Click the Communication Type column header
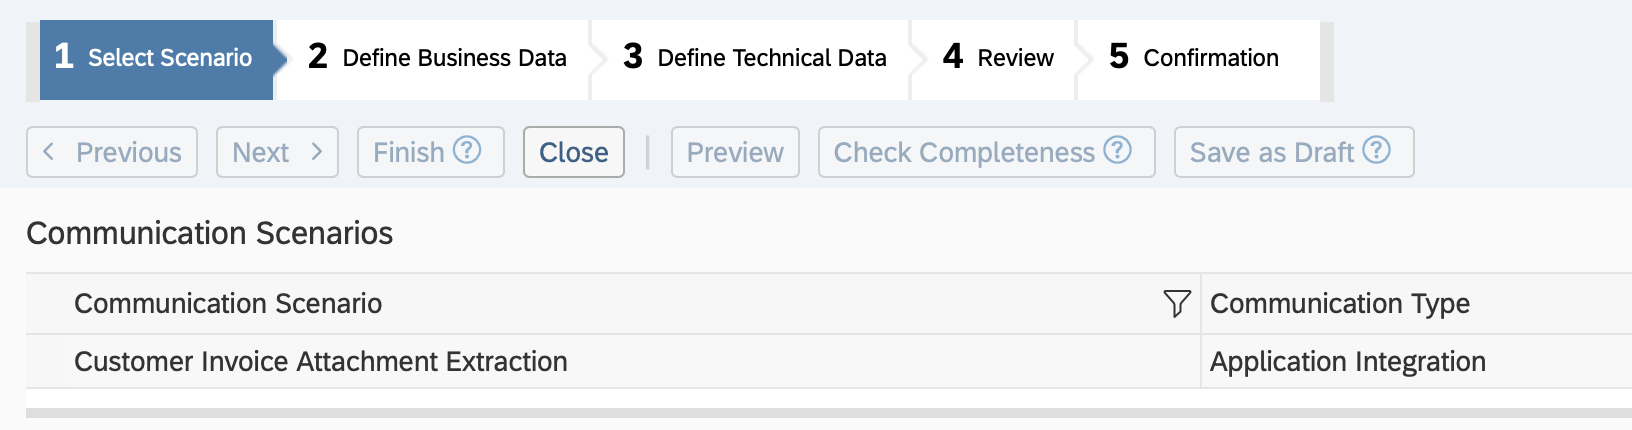1632x430 pixels. (1340, 303)
